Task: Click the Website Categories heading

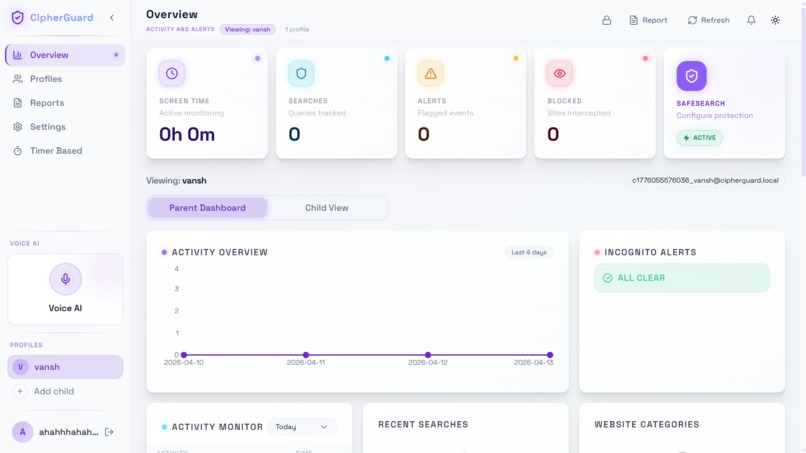Action: 647,424
